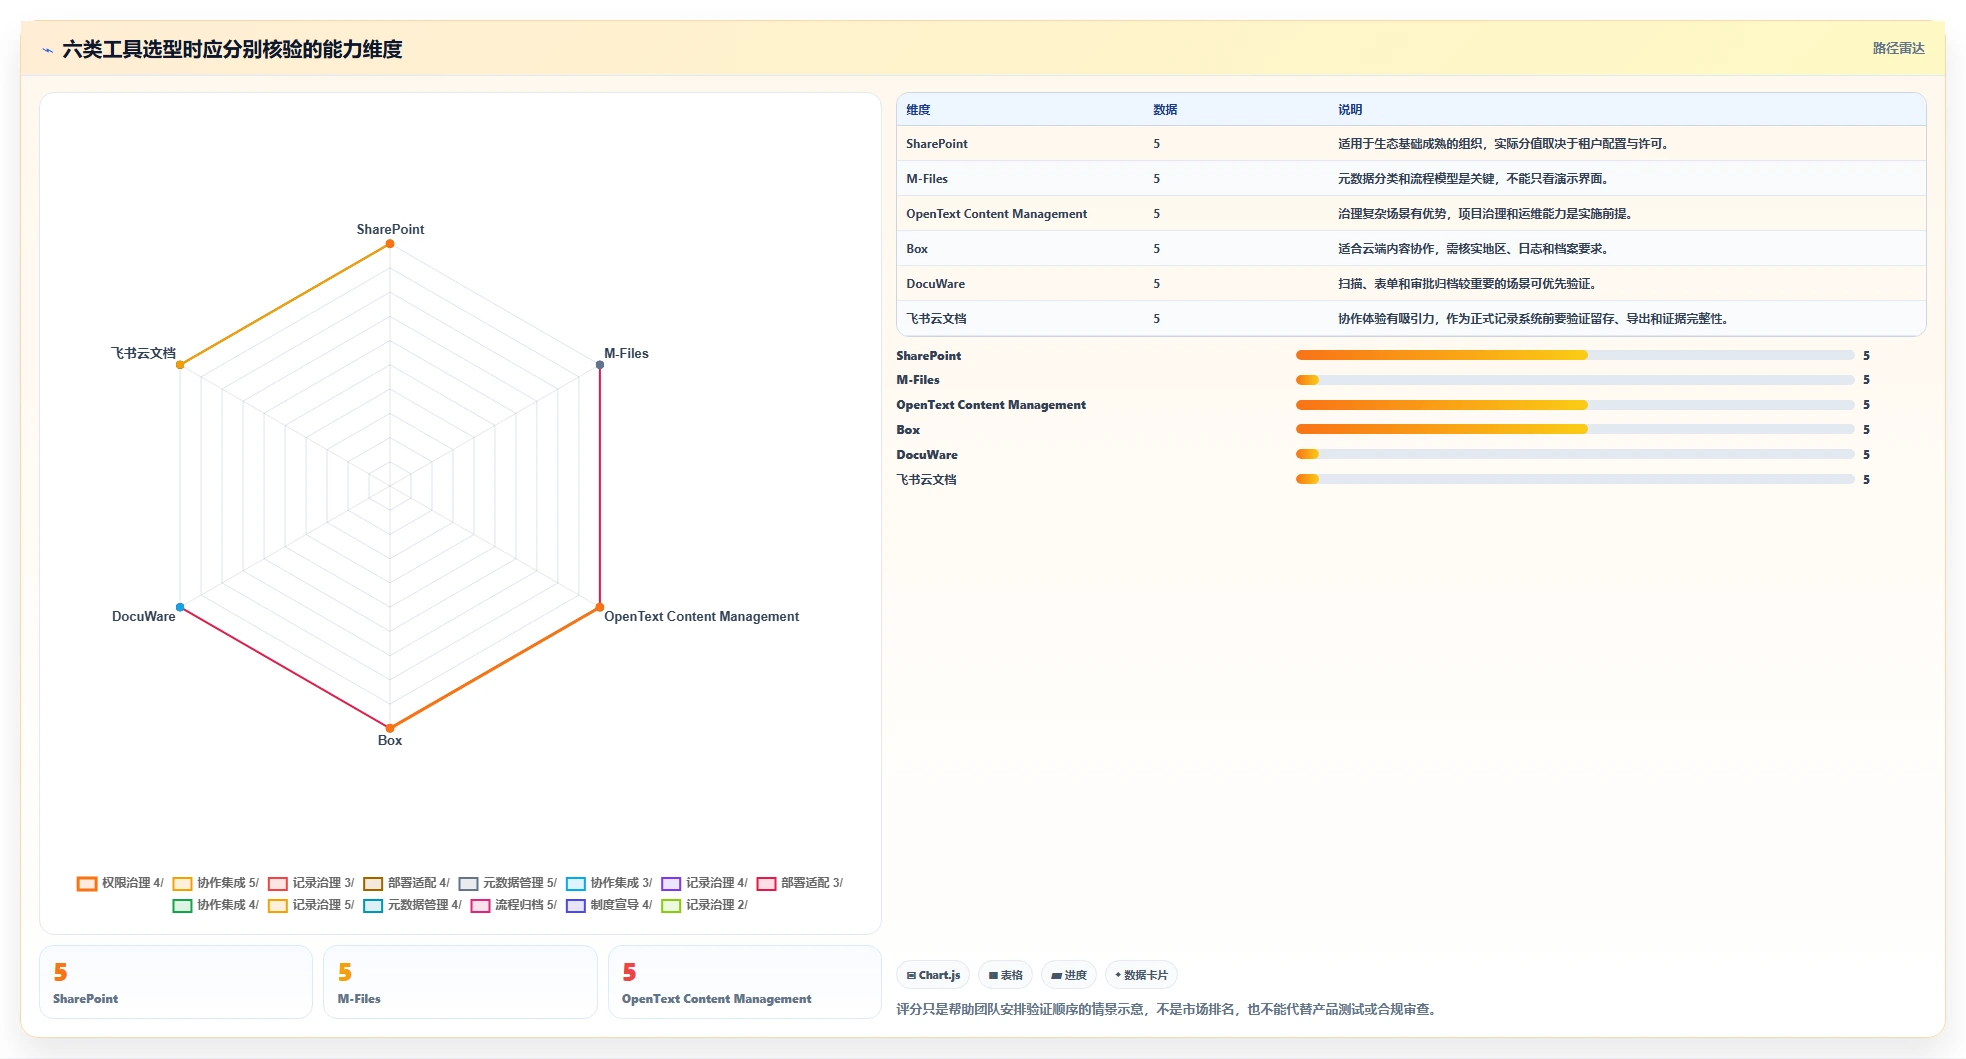Viewport: 1966px width, 1059px height.
Task: Click the description starting 元数据分类和流程模型是关键
Action: (1474, 179)
